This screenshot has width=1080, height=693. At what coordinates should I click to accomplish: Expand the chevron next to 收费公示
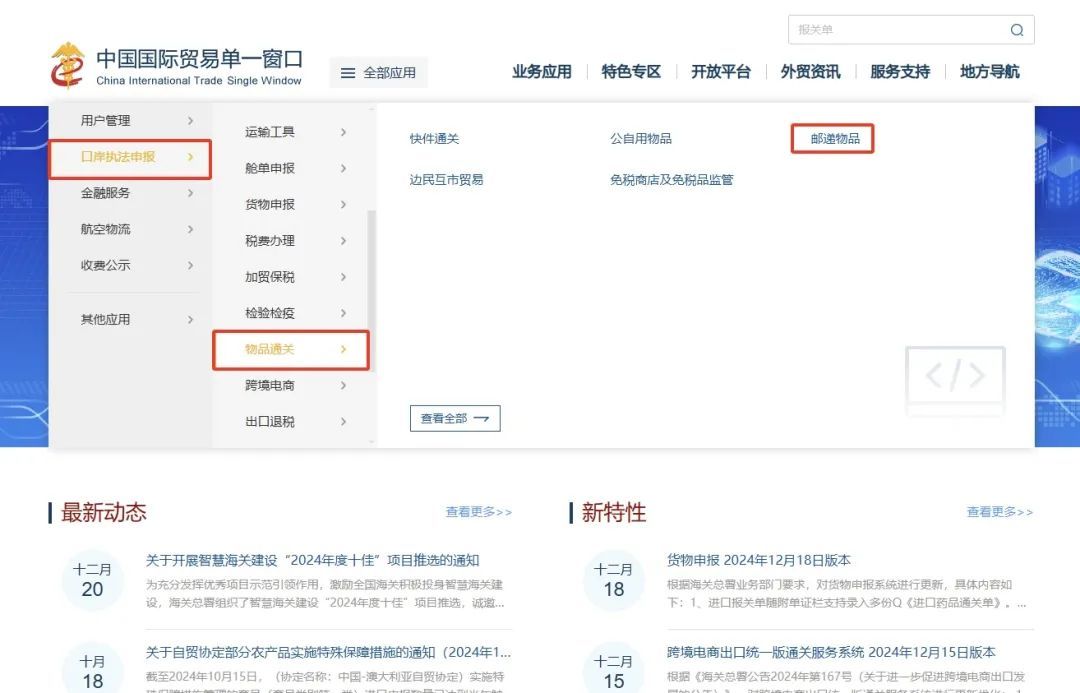[x=190, y=265]
